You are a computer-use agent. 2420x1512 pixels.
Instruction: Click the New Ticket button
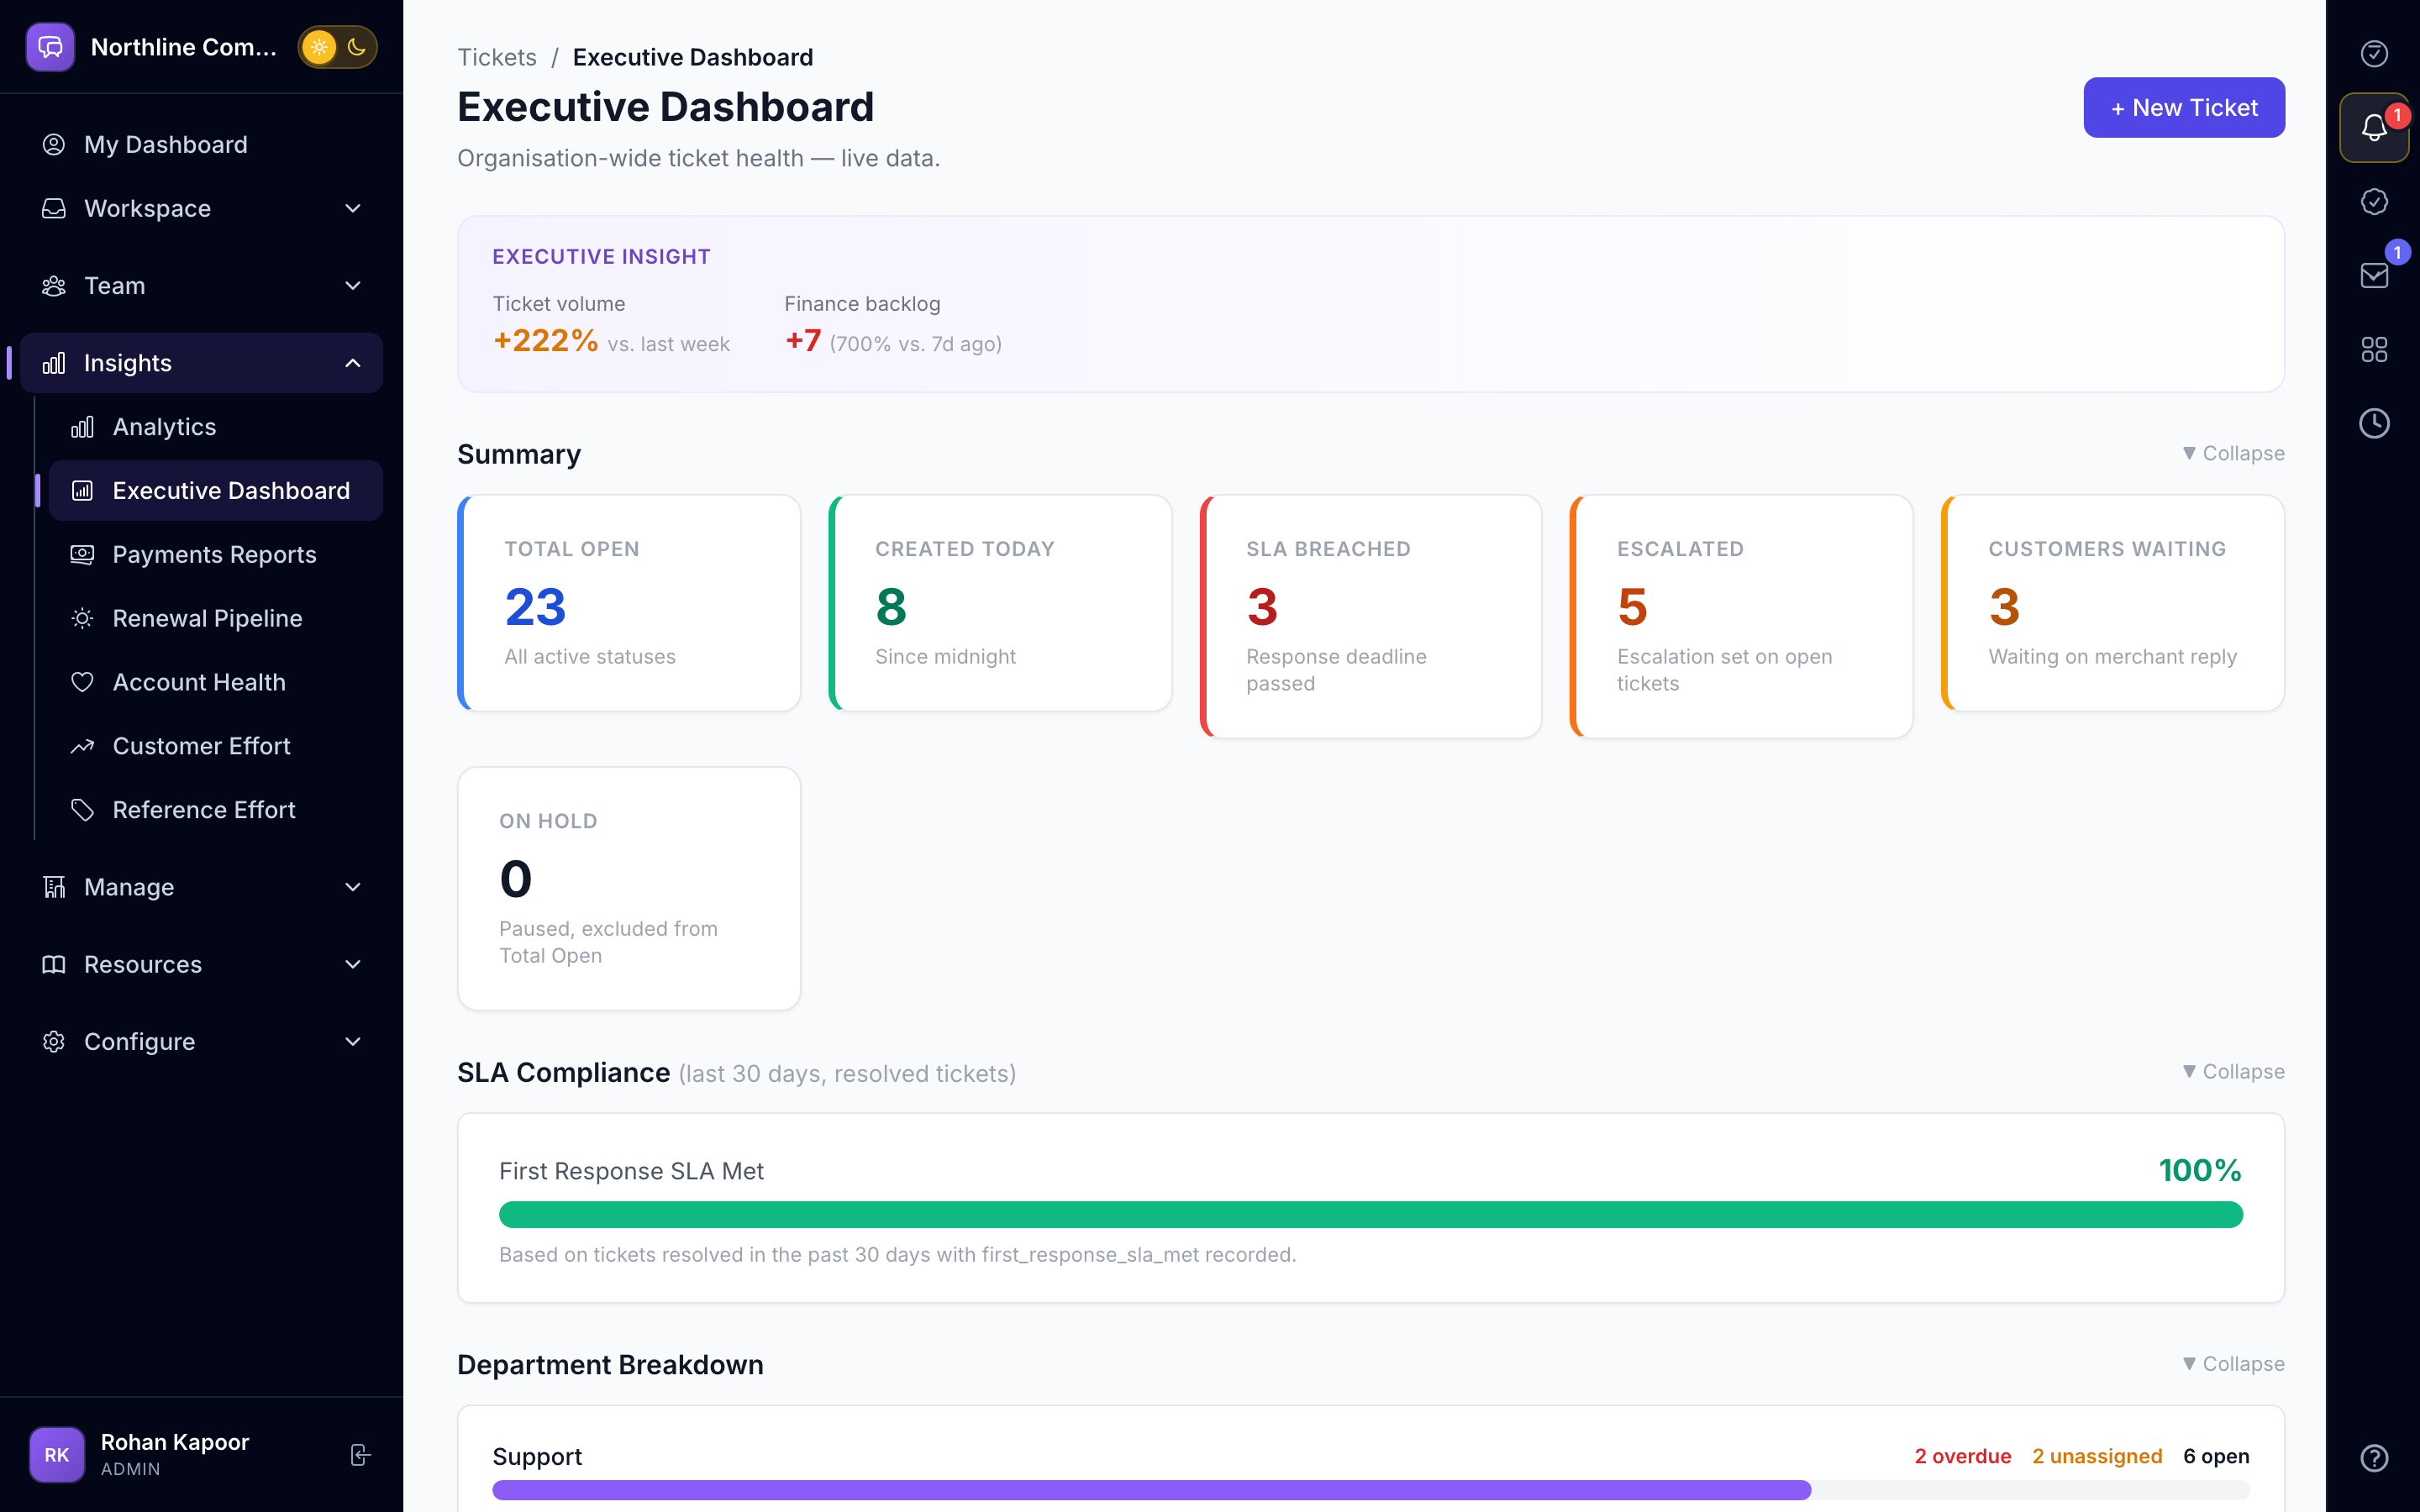coord(2183,108)
